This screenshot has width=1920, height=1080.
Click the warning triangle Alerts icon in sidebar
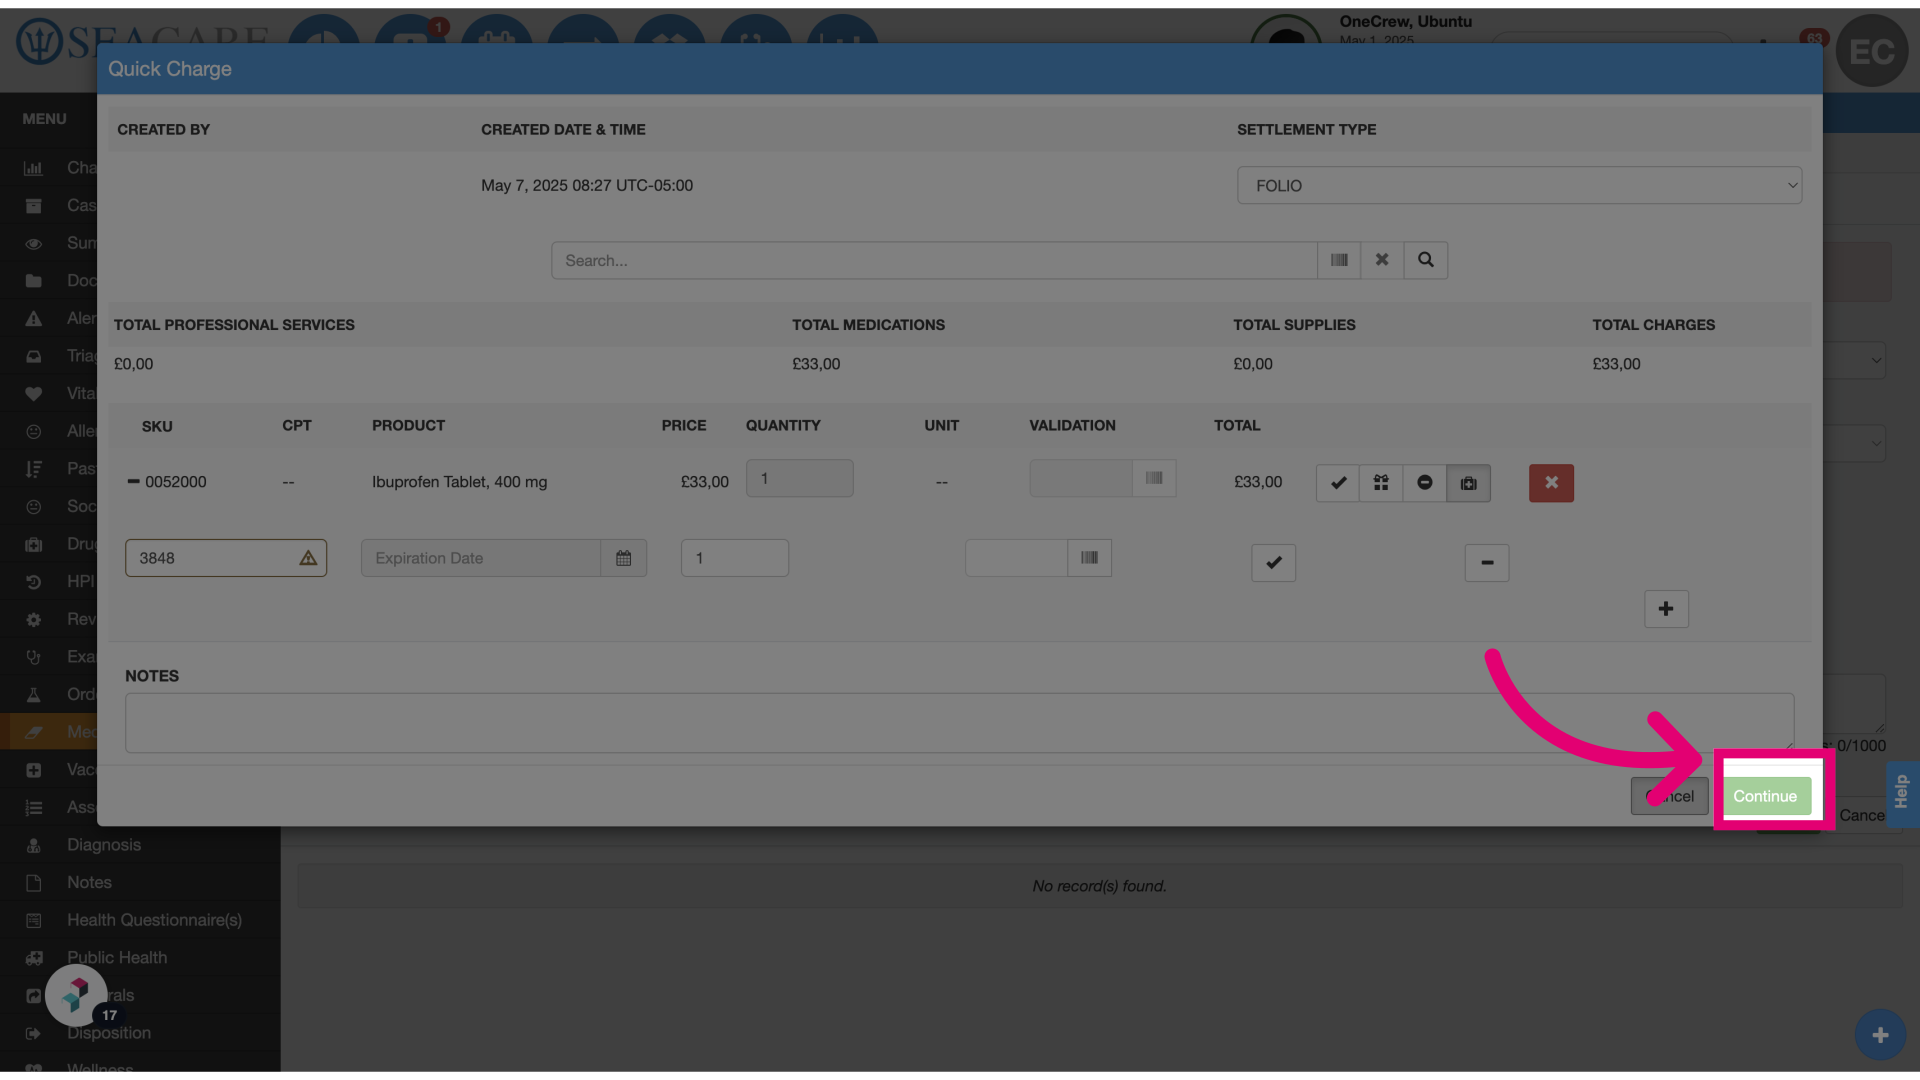(33, 319)
